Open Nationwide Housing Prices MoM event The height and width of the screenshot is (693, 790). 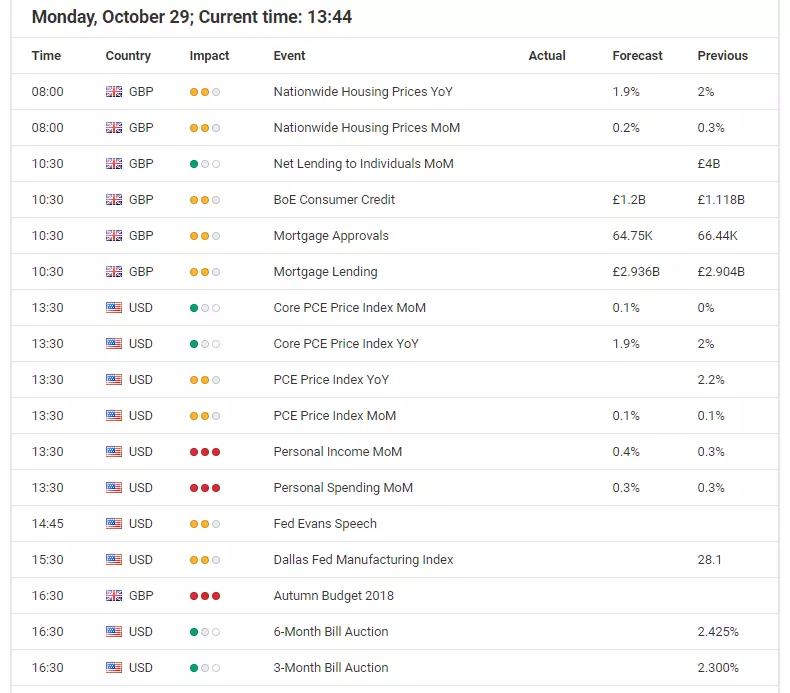(x=367, y=128)
